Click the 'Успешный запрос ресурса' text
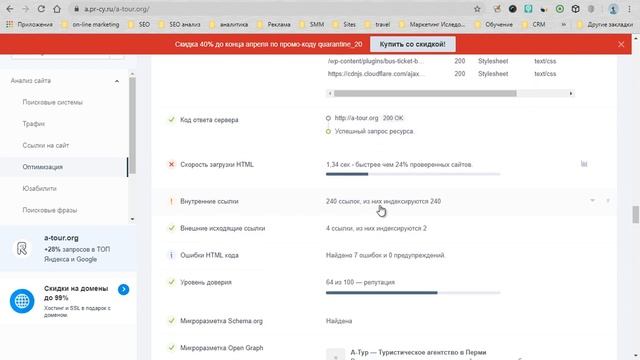This screenshot has width=640, height=360. [x=374, y=131]
